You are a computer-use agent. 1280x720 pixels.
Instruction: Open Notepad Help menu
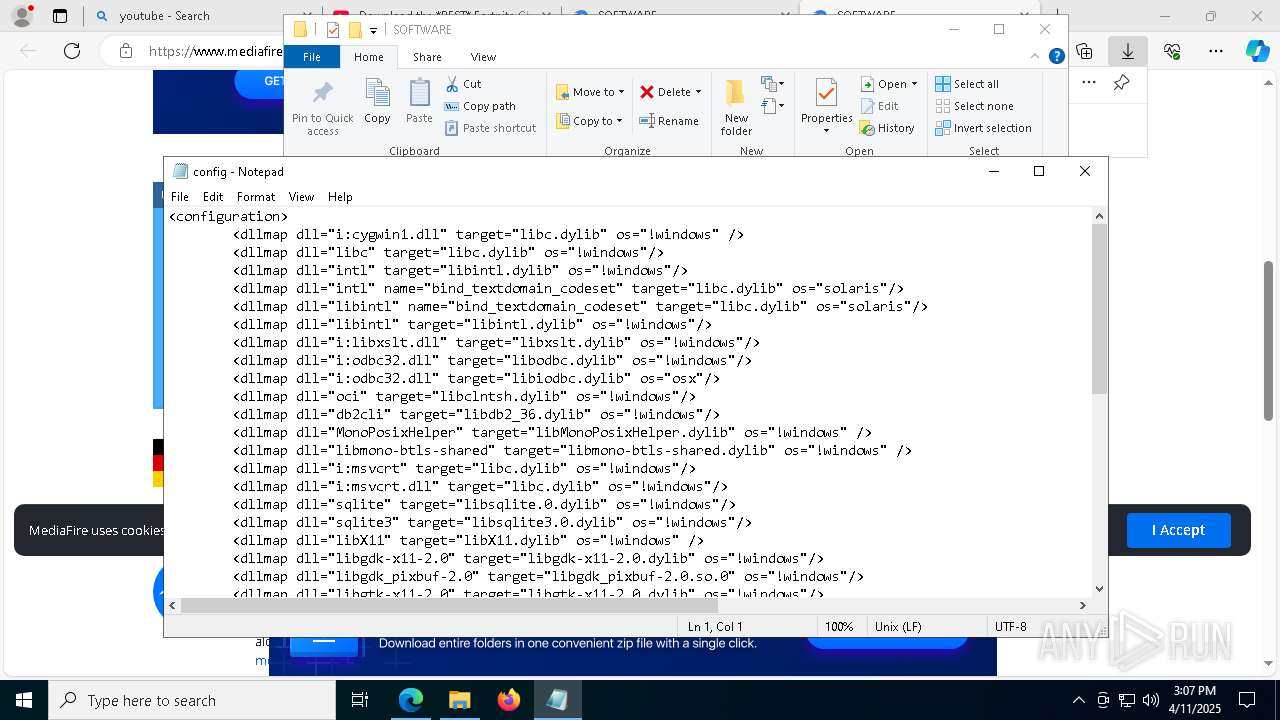tap(340, 197)
